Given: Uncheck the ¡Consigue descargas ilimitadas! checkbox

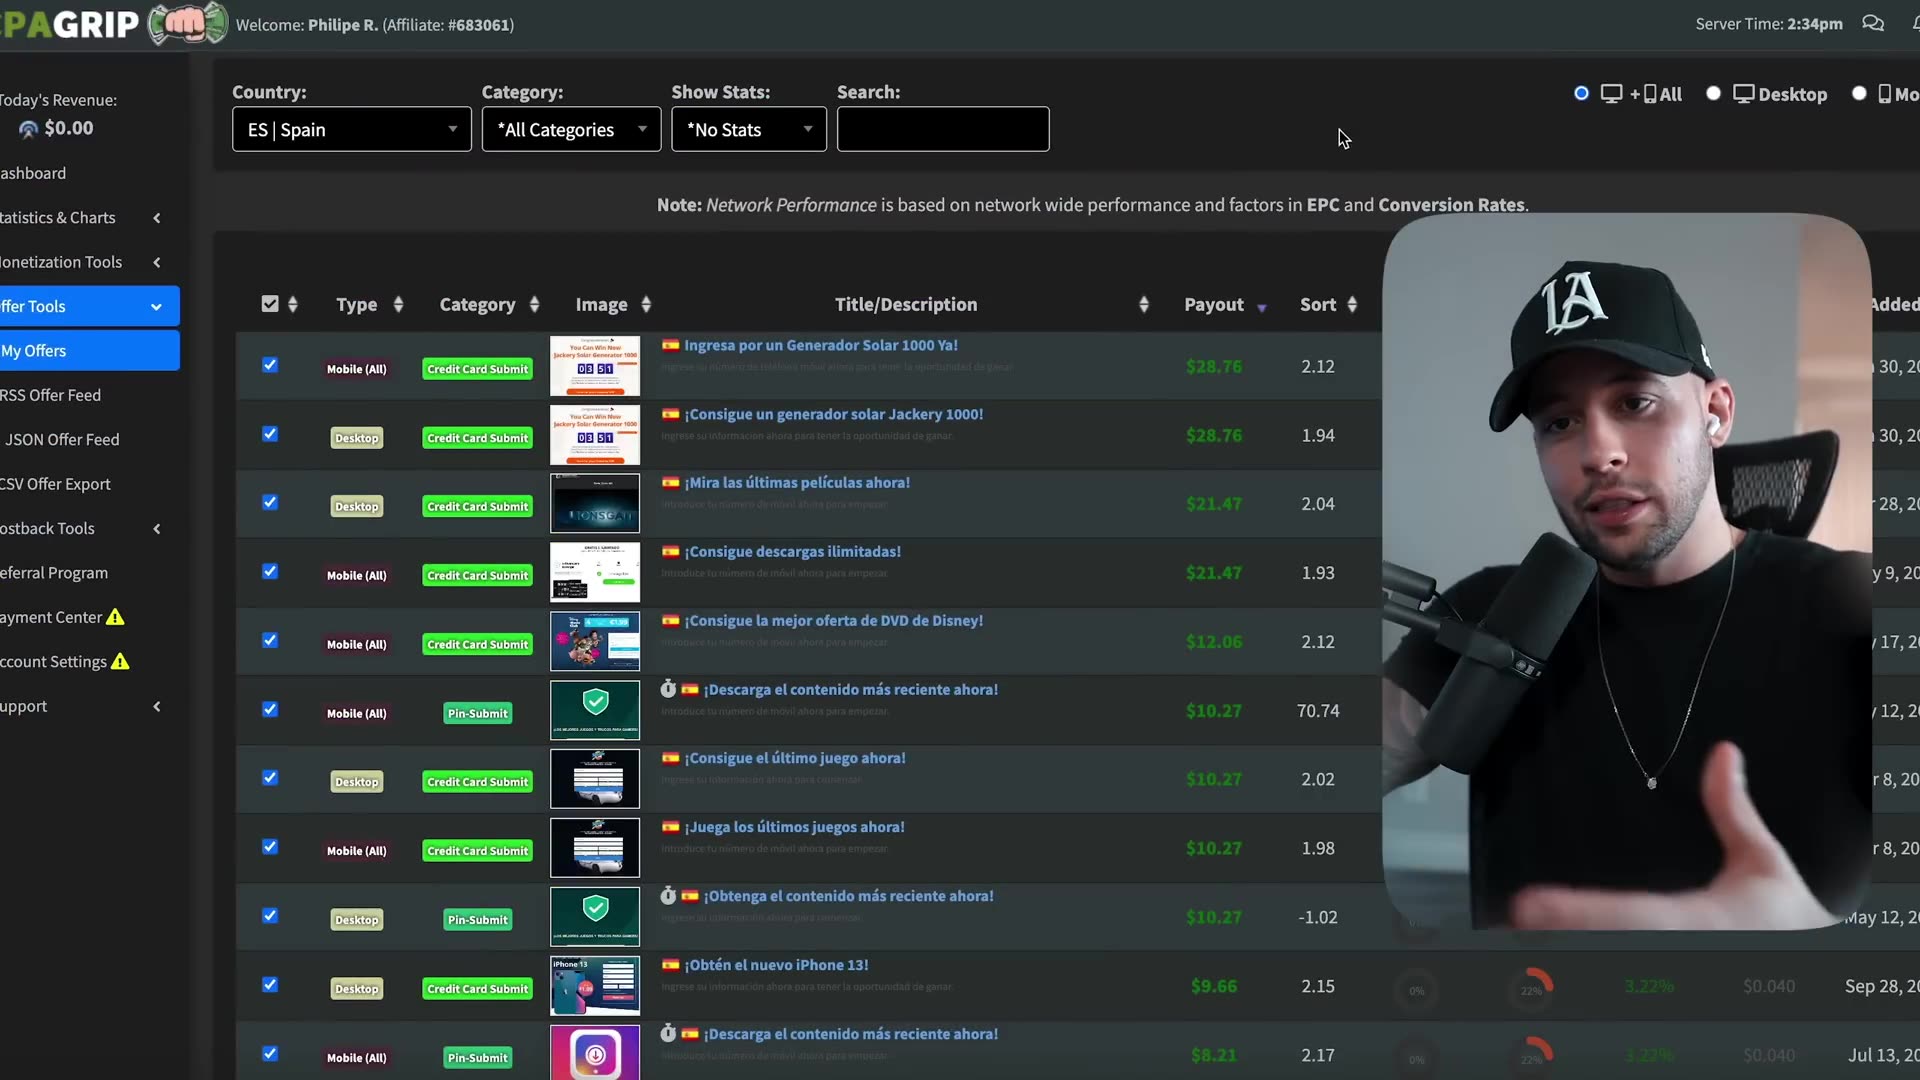Looking at the screenshot, I should point(270,571).
